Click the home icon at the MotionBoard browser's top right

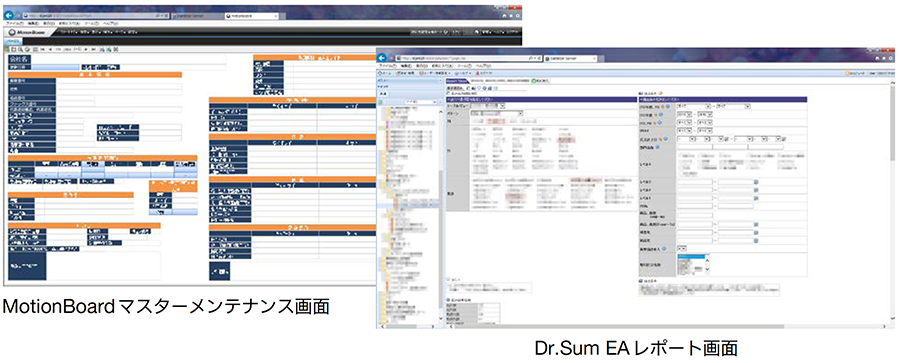pyautogui.click(x=503, y=17)
